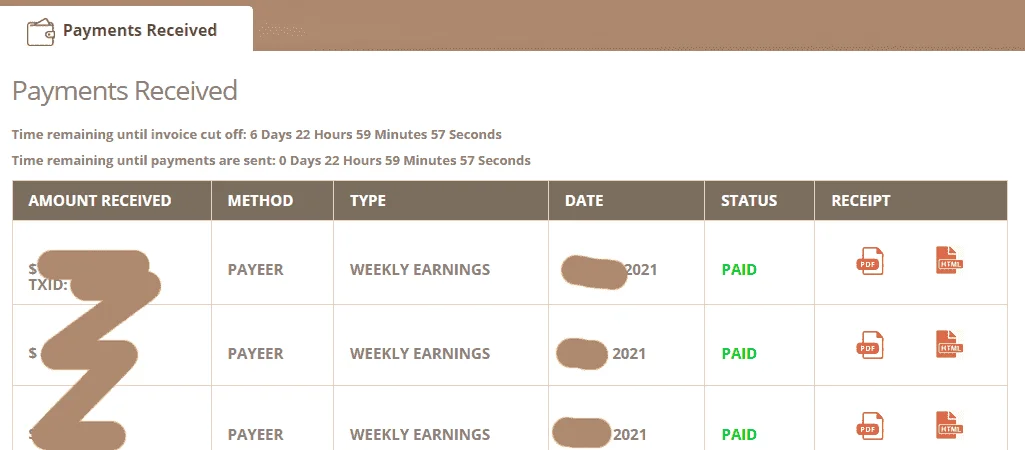Viewport: 1025px width, 450px height.
Task: Download PDF receipt for second payment row
Action: 870,345
